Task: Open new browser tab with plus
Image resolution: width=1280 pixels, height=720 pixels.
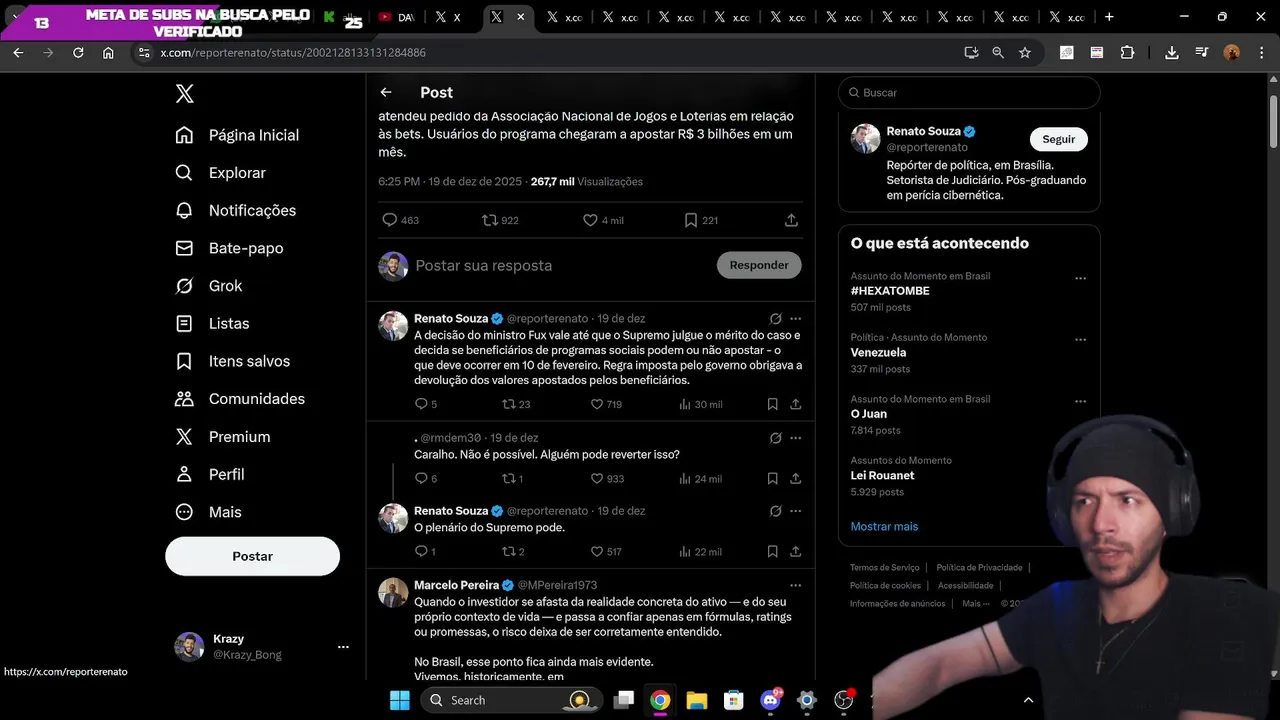Action: 1108,17
